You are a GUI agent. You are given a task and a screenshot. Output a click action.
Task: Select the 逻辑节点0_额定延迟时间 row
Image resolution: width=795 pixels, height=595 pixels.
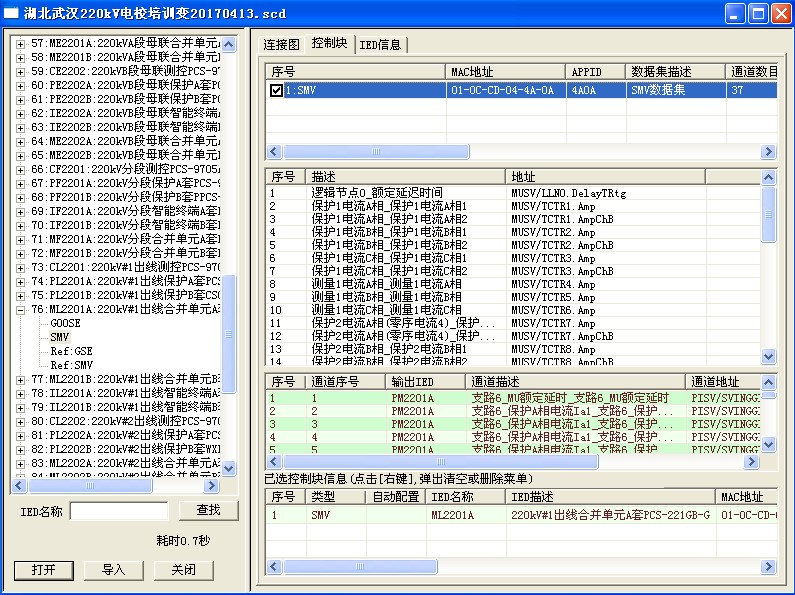[376, 193]
